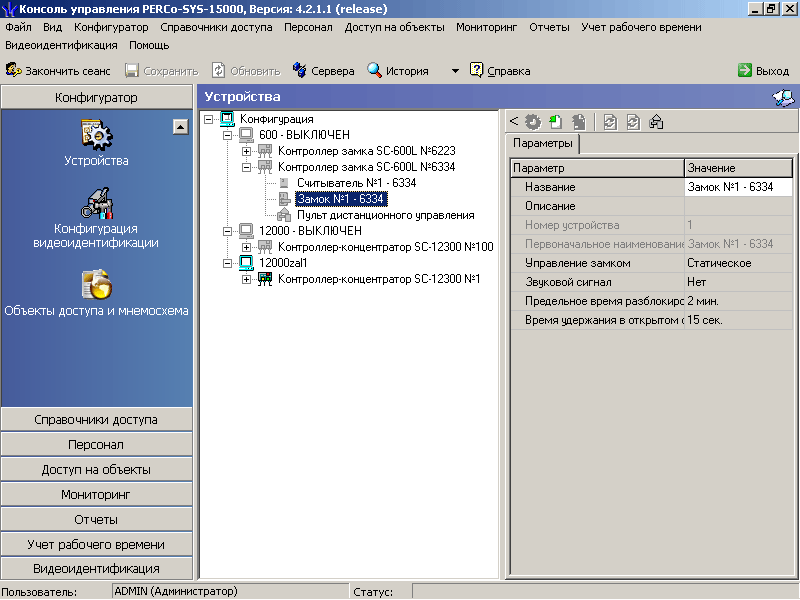Open the Учет рабочего времени menu

(641, 27)
